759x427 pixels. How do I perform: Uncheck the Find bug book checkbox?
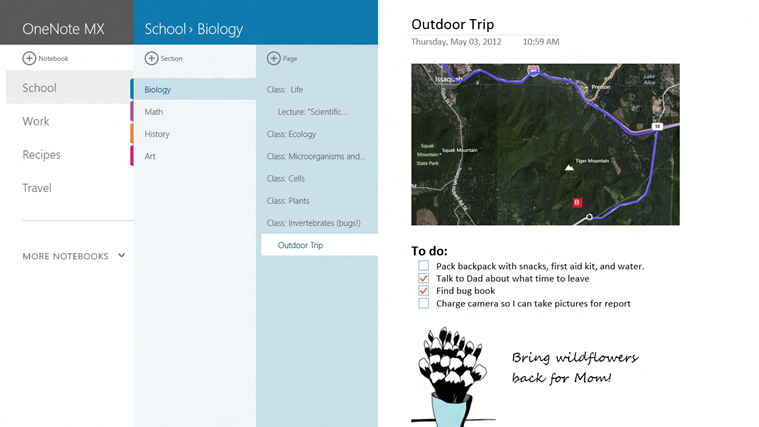424,291
